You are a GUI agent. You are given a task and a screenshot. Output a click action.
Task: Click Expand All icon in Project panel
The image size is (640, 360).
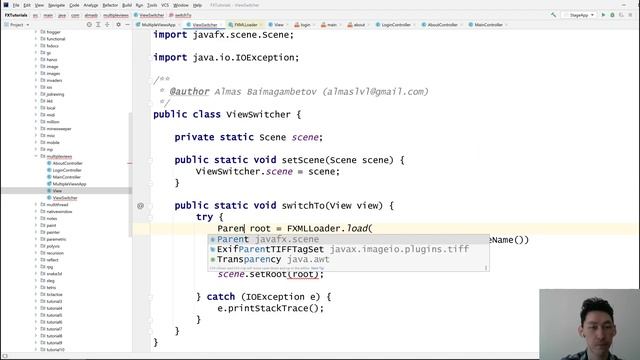coord(98,25)
